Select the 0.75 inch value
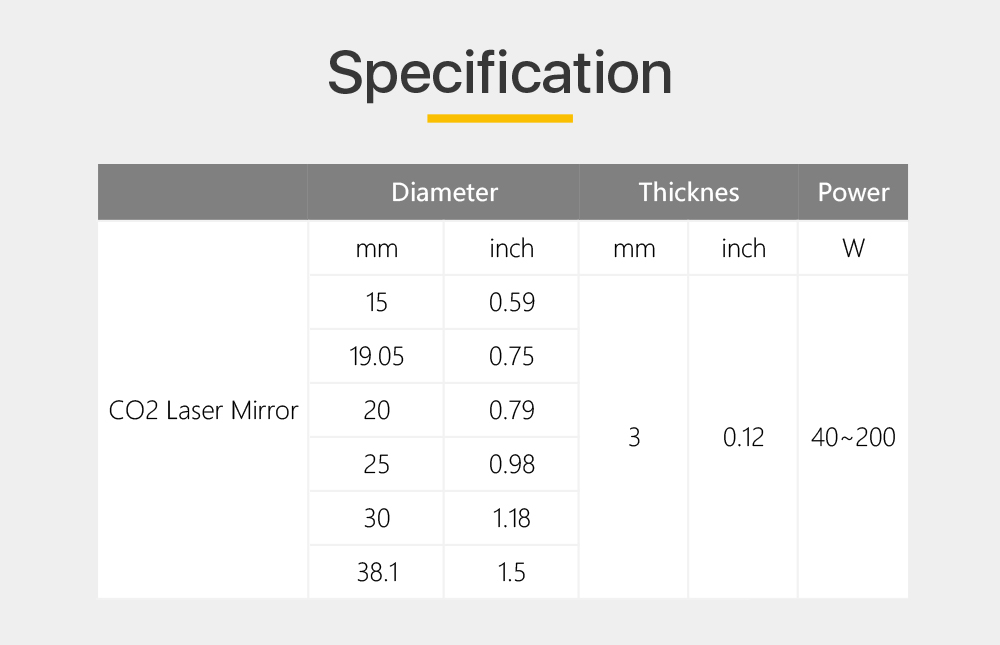The width and height of the screenshot is (1000, 645). [x=511, y=356]
